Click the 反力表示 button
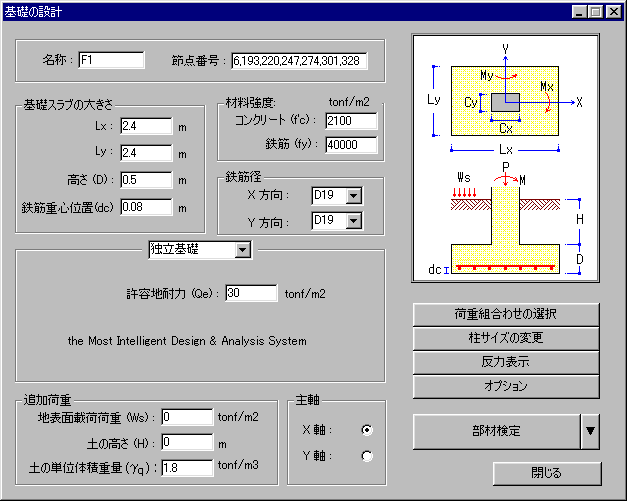Image resolution: width=627 pixels, height=501 pixels. click(506, 362)
